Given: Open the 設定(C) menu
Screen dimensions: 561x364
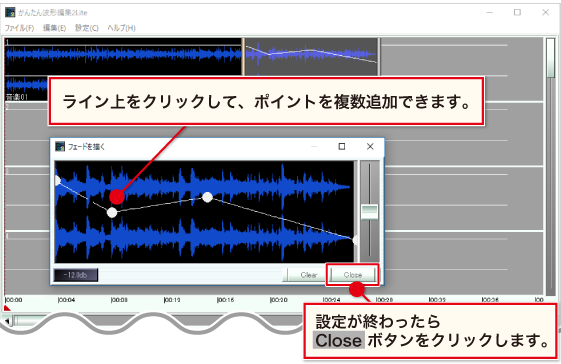Looking at the screenshot, I should (87, 28).
